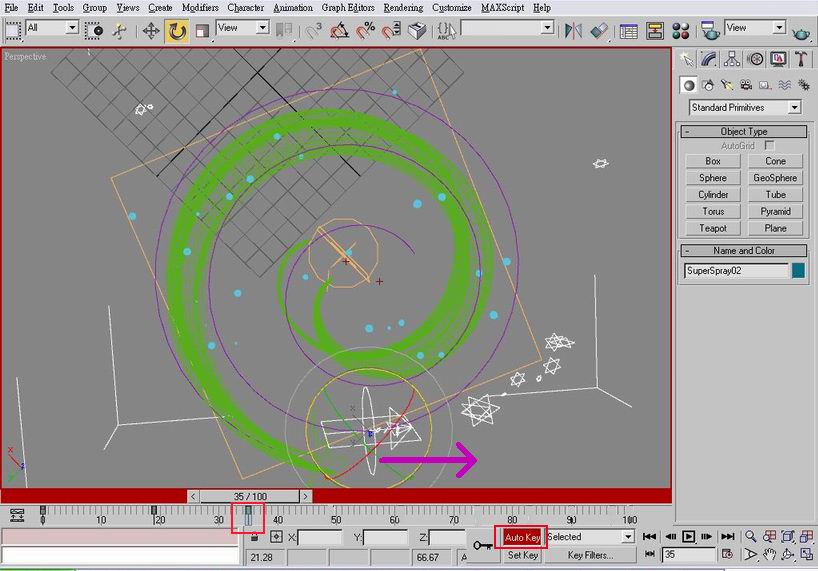Collapse the Object Type rollout
The height and width of the screenshot is (571, 818).
coord(744,132)
